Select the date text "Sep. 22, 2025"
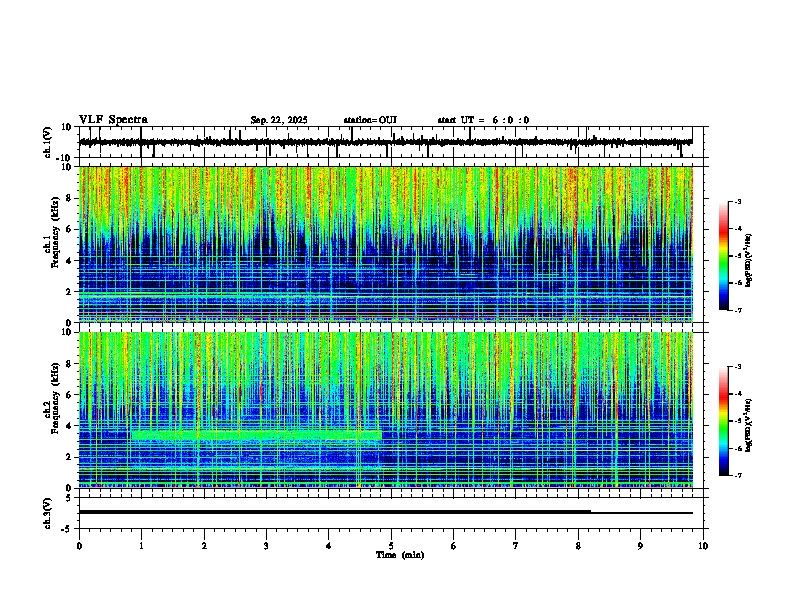This screenshot has width=792, height=612. [279, 120]
